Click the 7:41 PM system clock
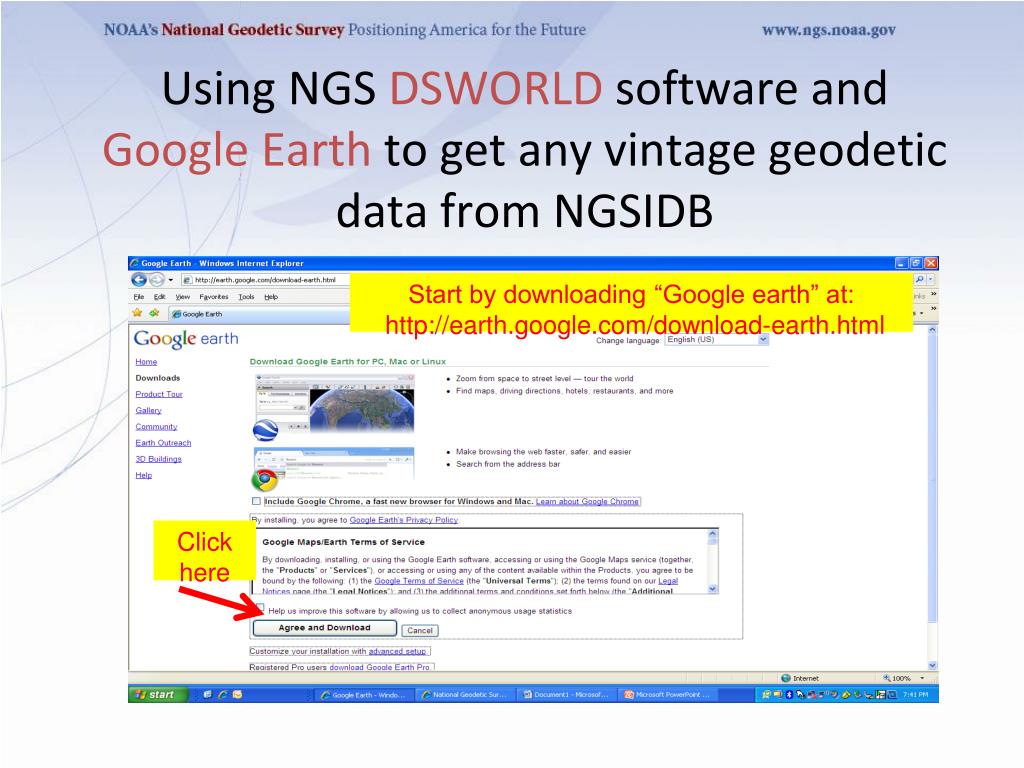Image resolution: width=1024 pixels, height=768 pixels. coord(916,695)
